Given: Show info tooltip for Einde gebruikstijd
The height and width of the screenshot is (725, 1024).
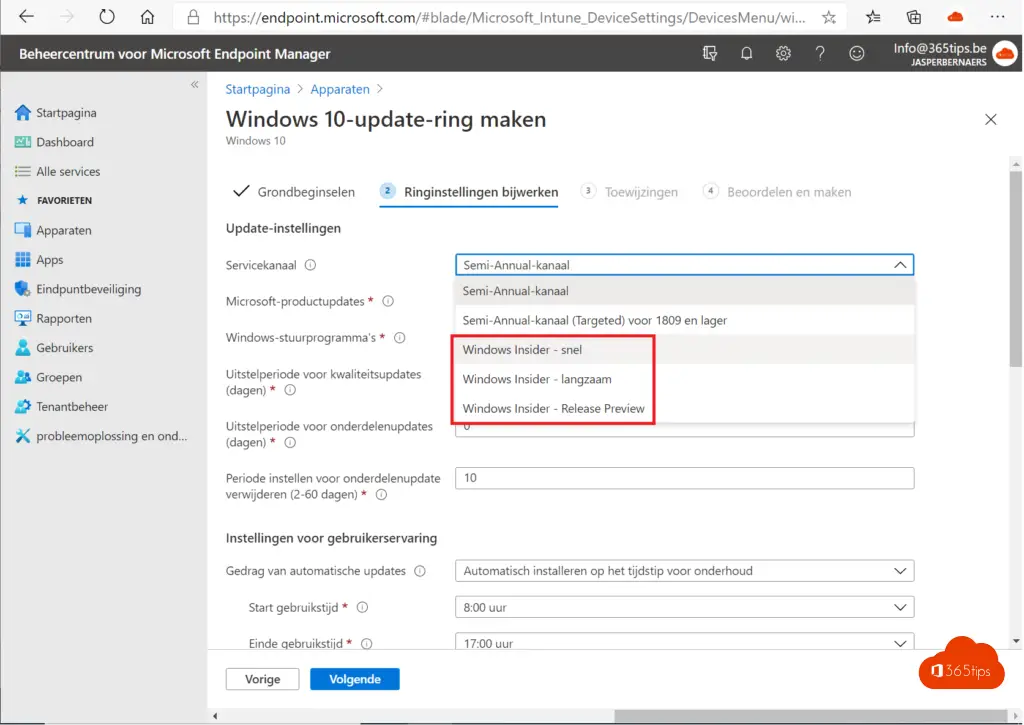Looking at the screenshot, I should [x=367, y=643].
